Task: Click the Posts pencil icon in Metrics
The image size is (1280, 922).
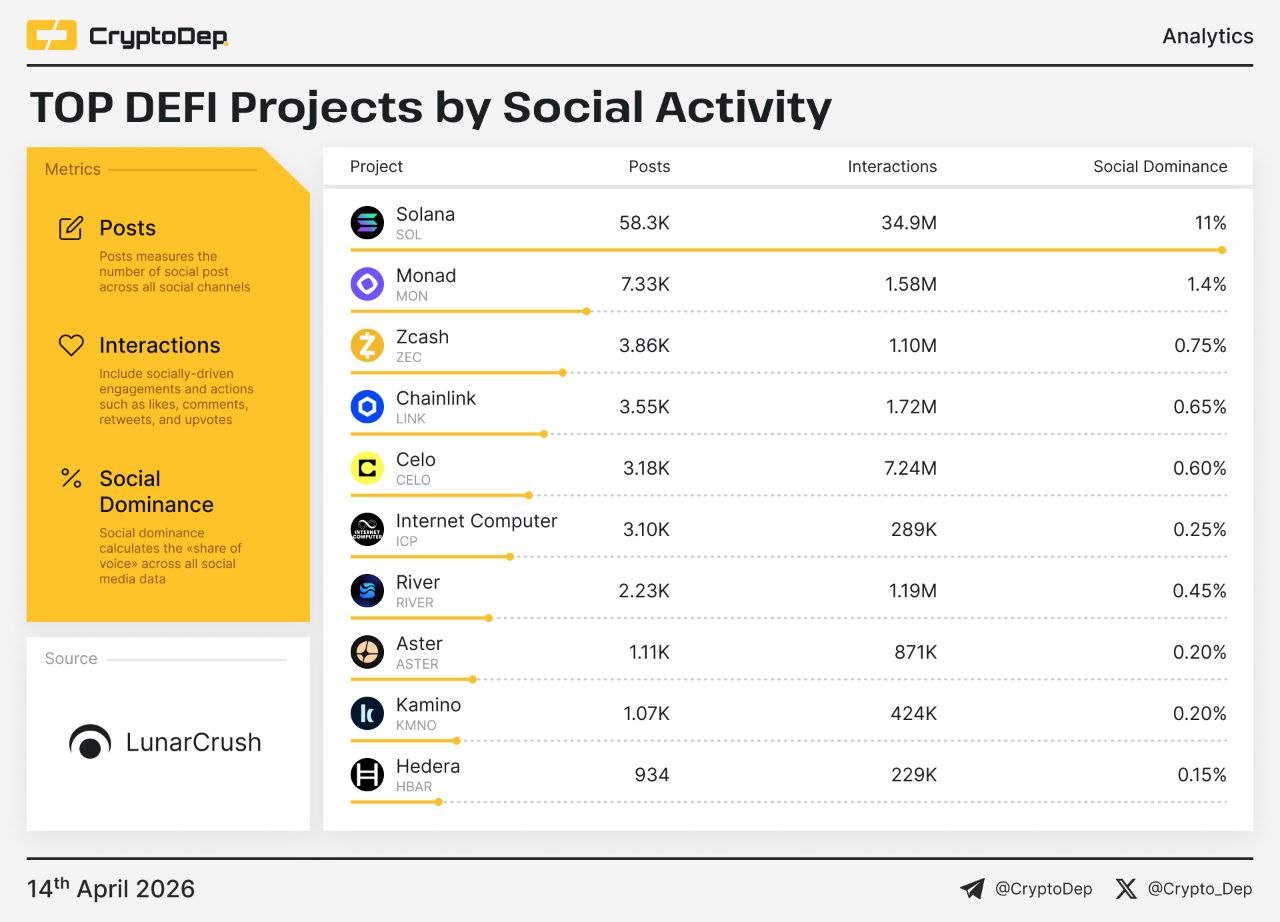Action: pyautogui.click(x=71, y=228)
